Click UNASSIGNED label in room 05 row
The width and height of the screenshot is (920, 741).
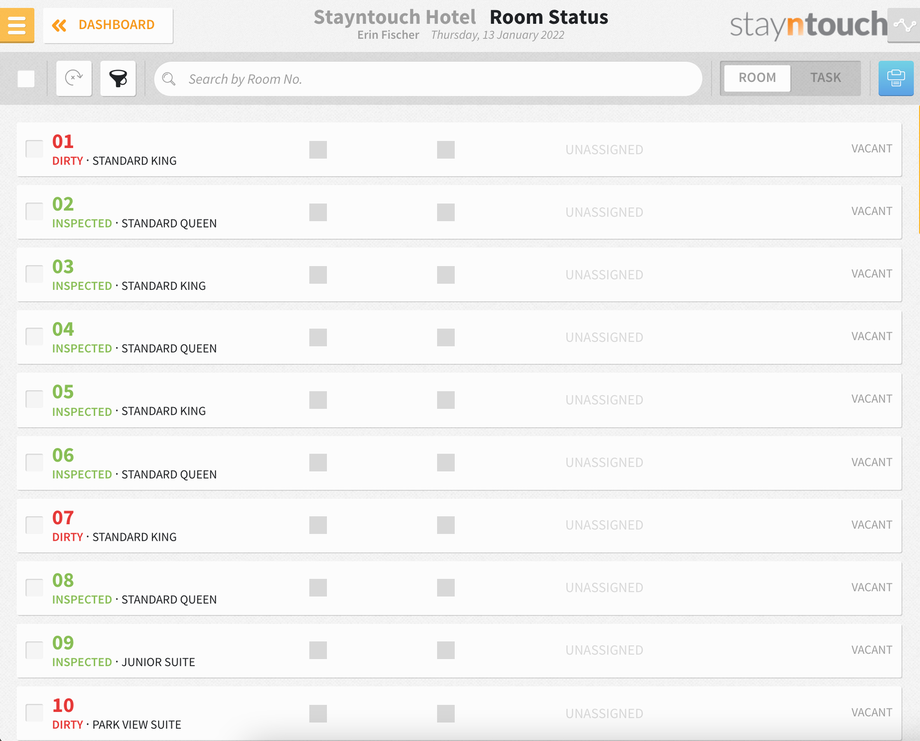pos(604,400)
